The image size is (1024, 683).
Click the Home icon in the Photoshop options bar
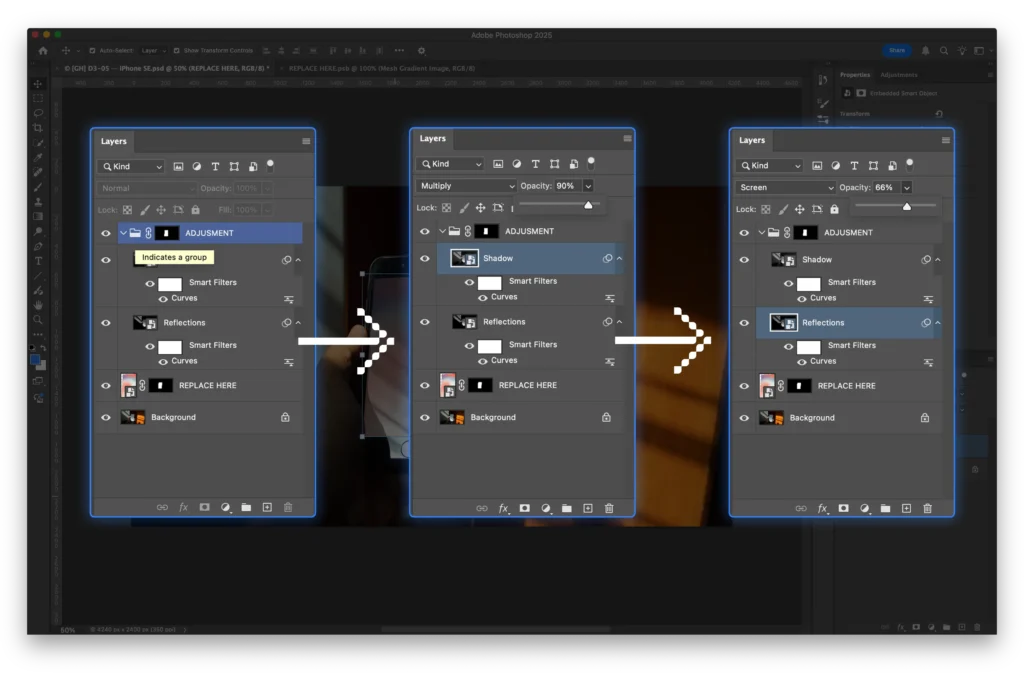coord(43,50)
